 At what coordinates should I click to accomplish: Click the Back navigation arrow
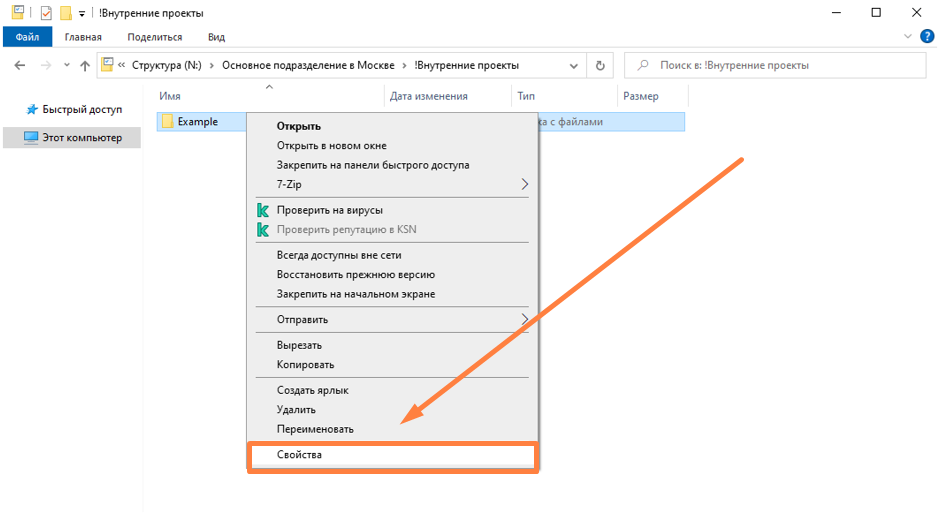point(19,66)
